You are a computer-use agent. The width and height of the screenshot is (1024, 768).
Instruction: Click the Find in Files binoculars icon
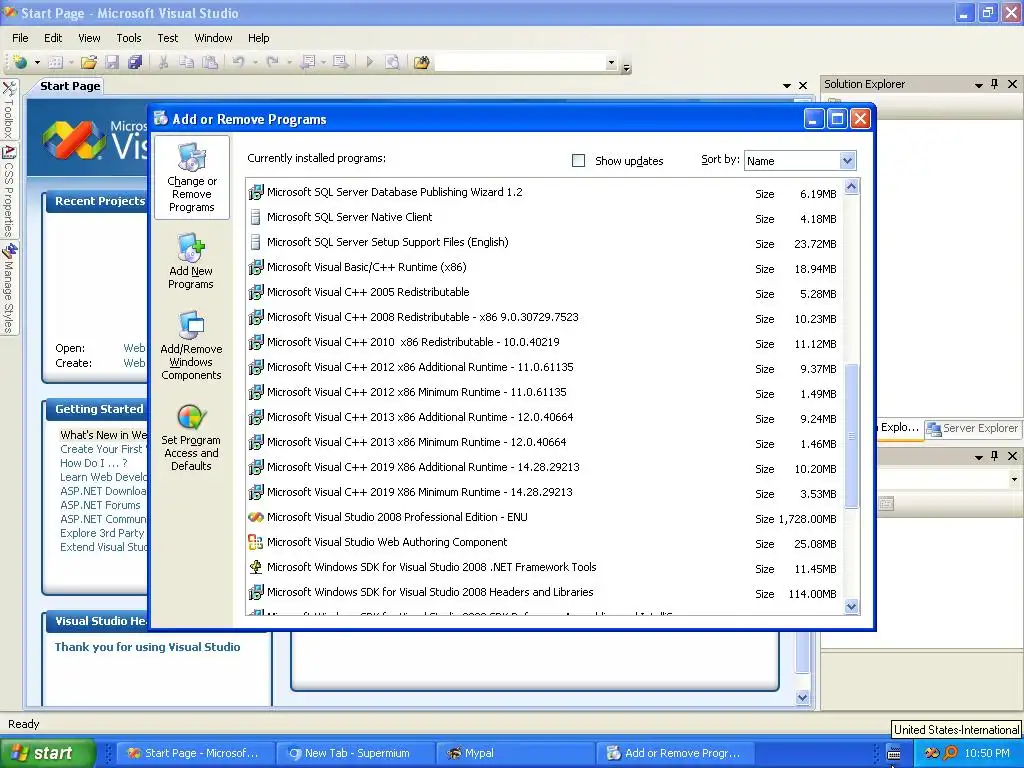click(x=421, y=62)
